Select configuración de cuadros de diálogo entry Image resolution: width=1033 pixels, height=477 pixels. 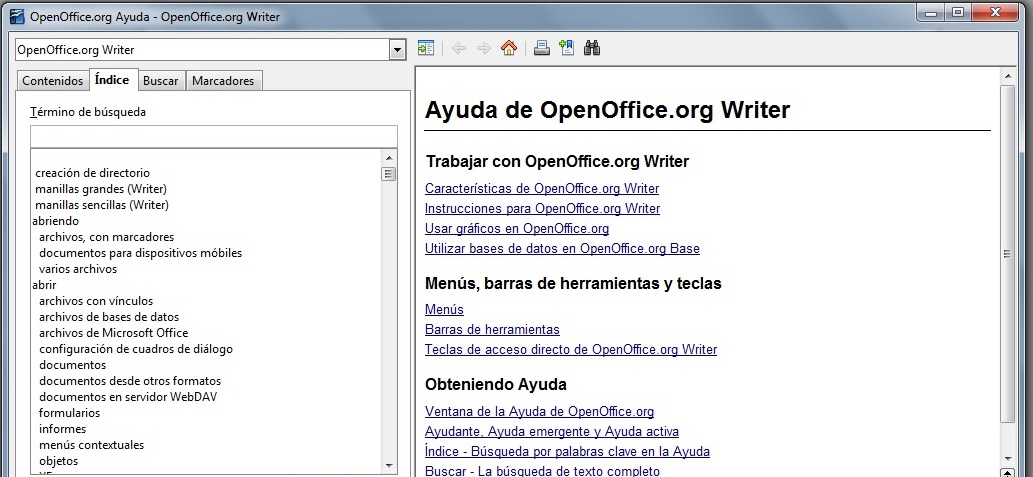[136, 349]
